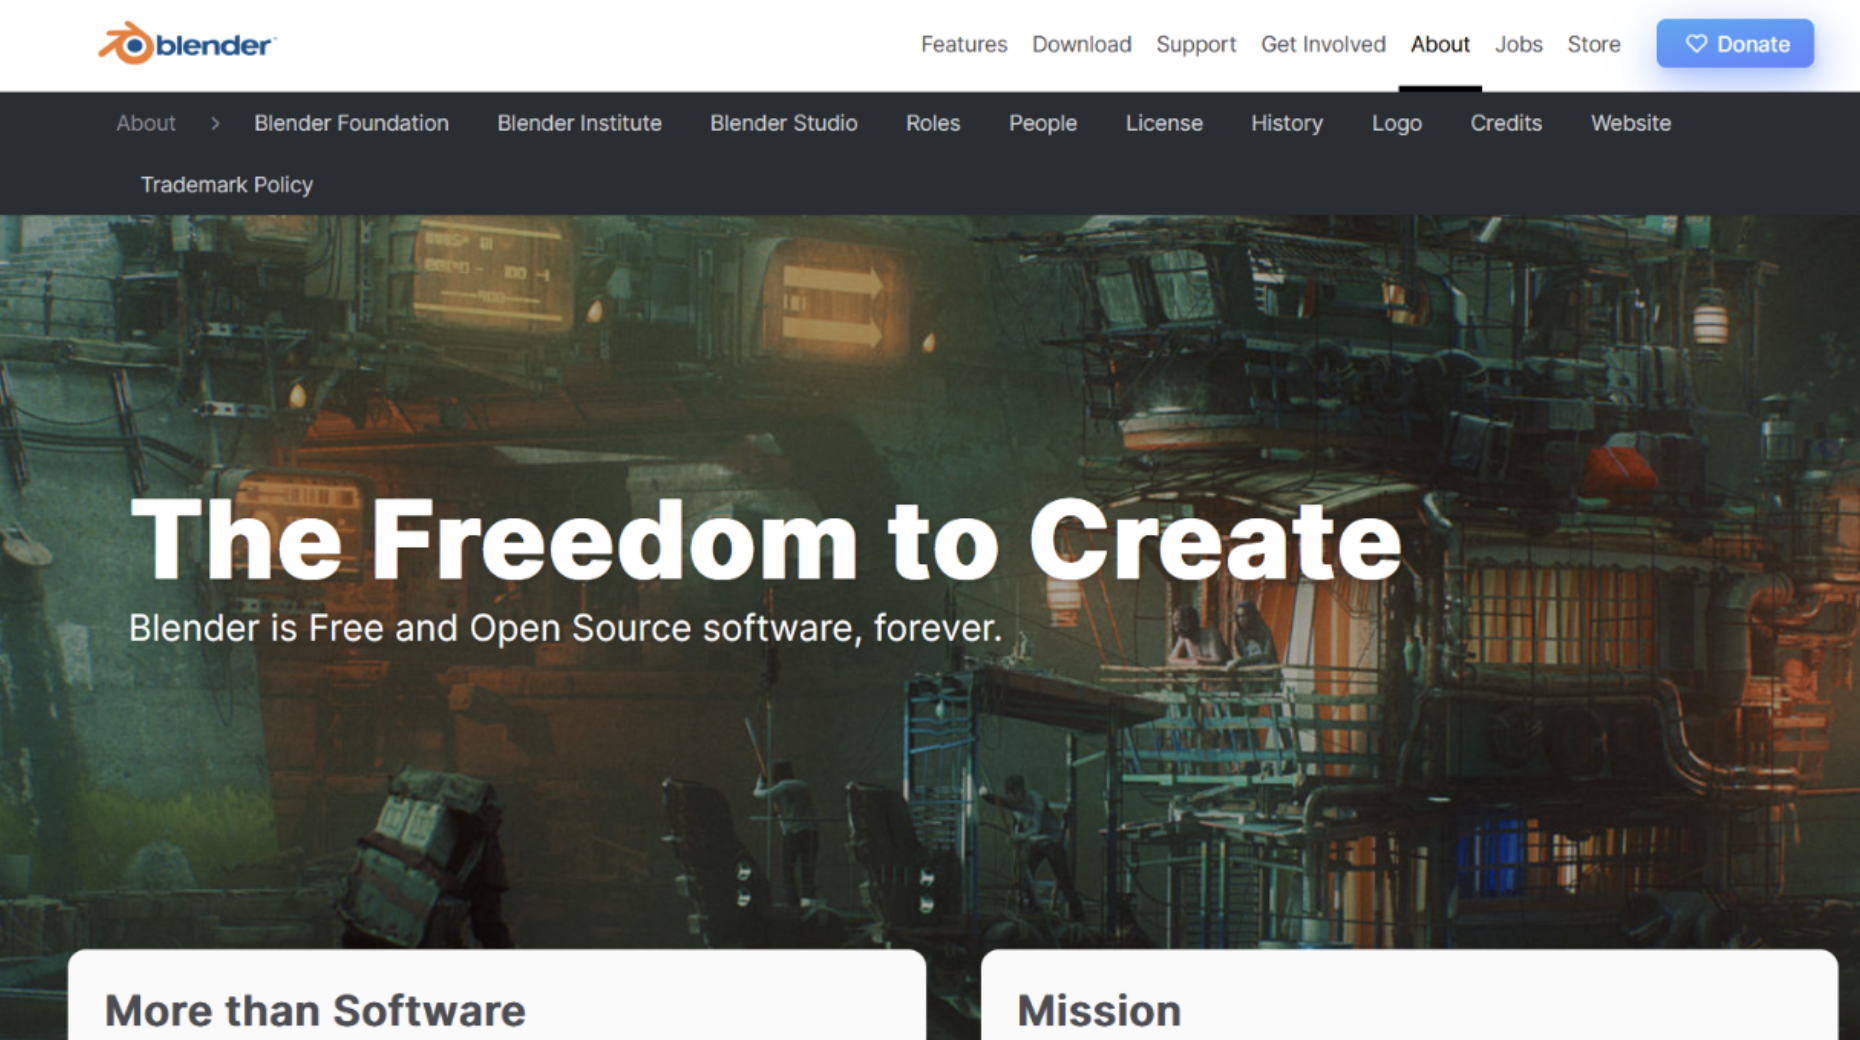Click the "More than Software" card heading
Image resolution: width=1860 pixels, height=1040 pixels.
tap(315, 1011)
